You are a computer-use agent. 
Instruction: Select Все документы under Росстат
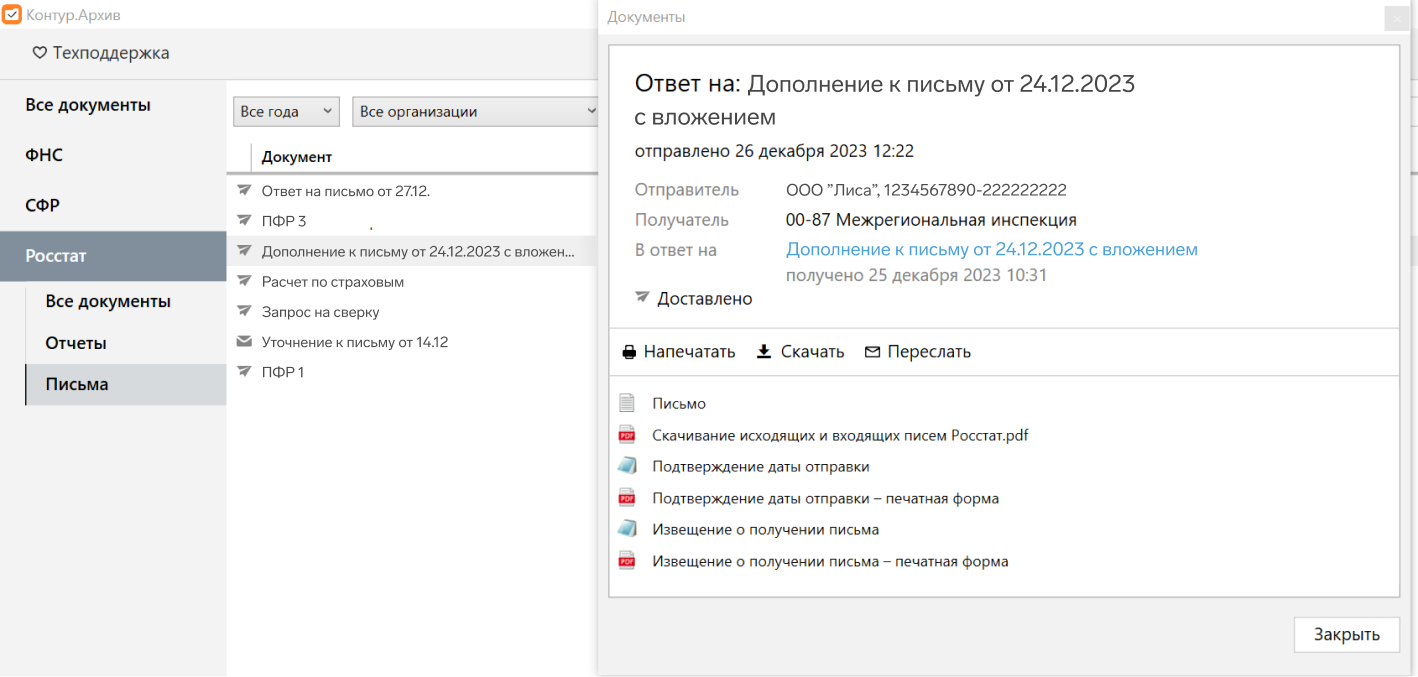(x=108, y=301)
